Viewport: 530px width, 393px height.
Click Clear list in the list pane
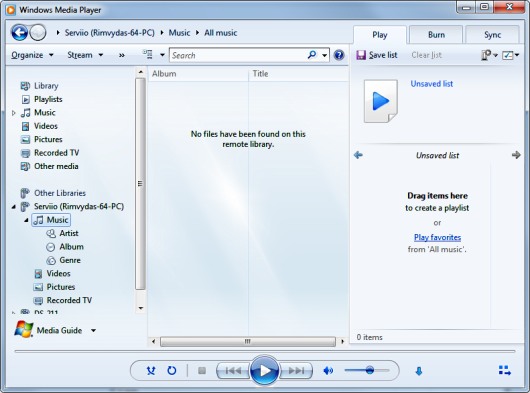[427, 55]
